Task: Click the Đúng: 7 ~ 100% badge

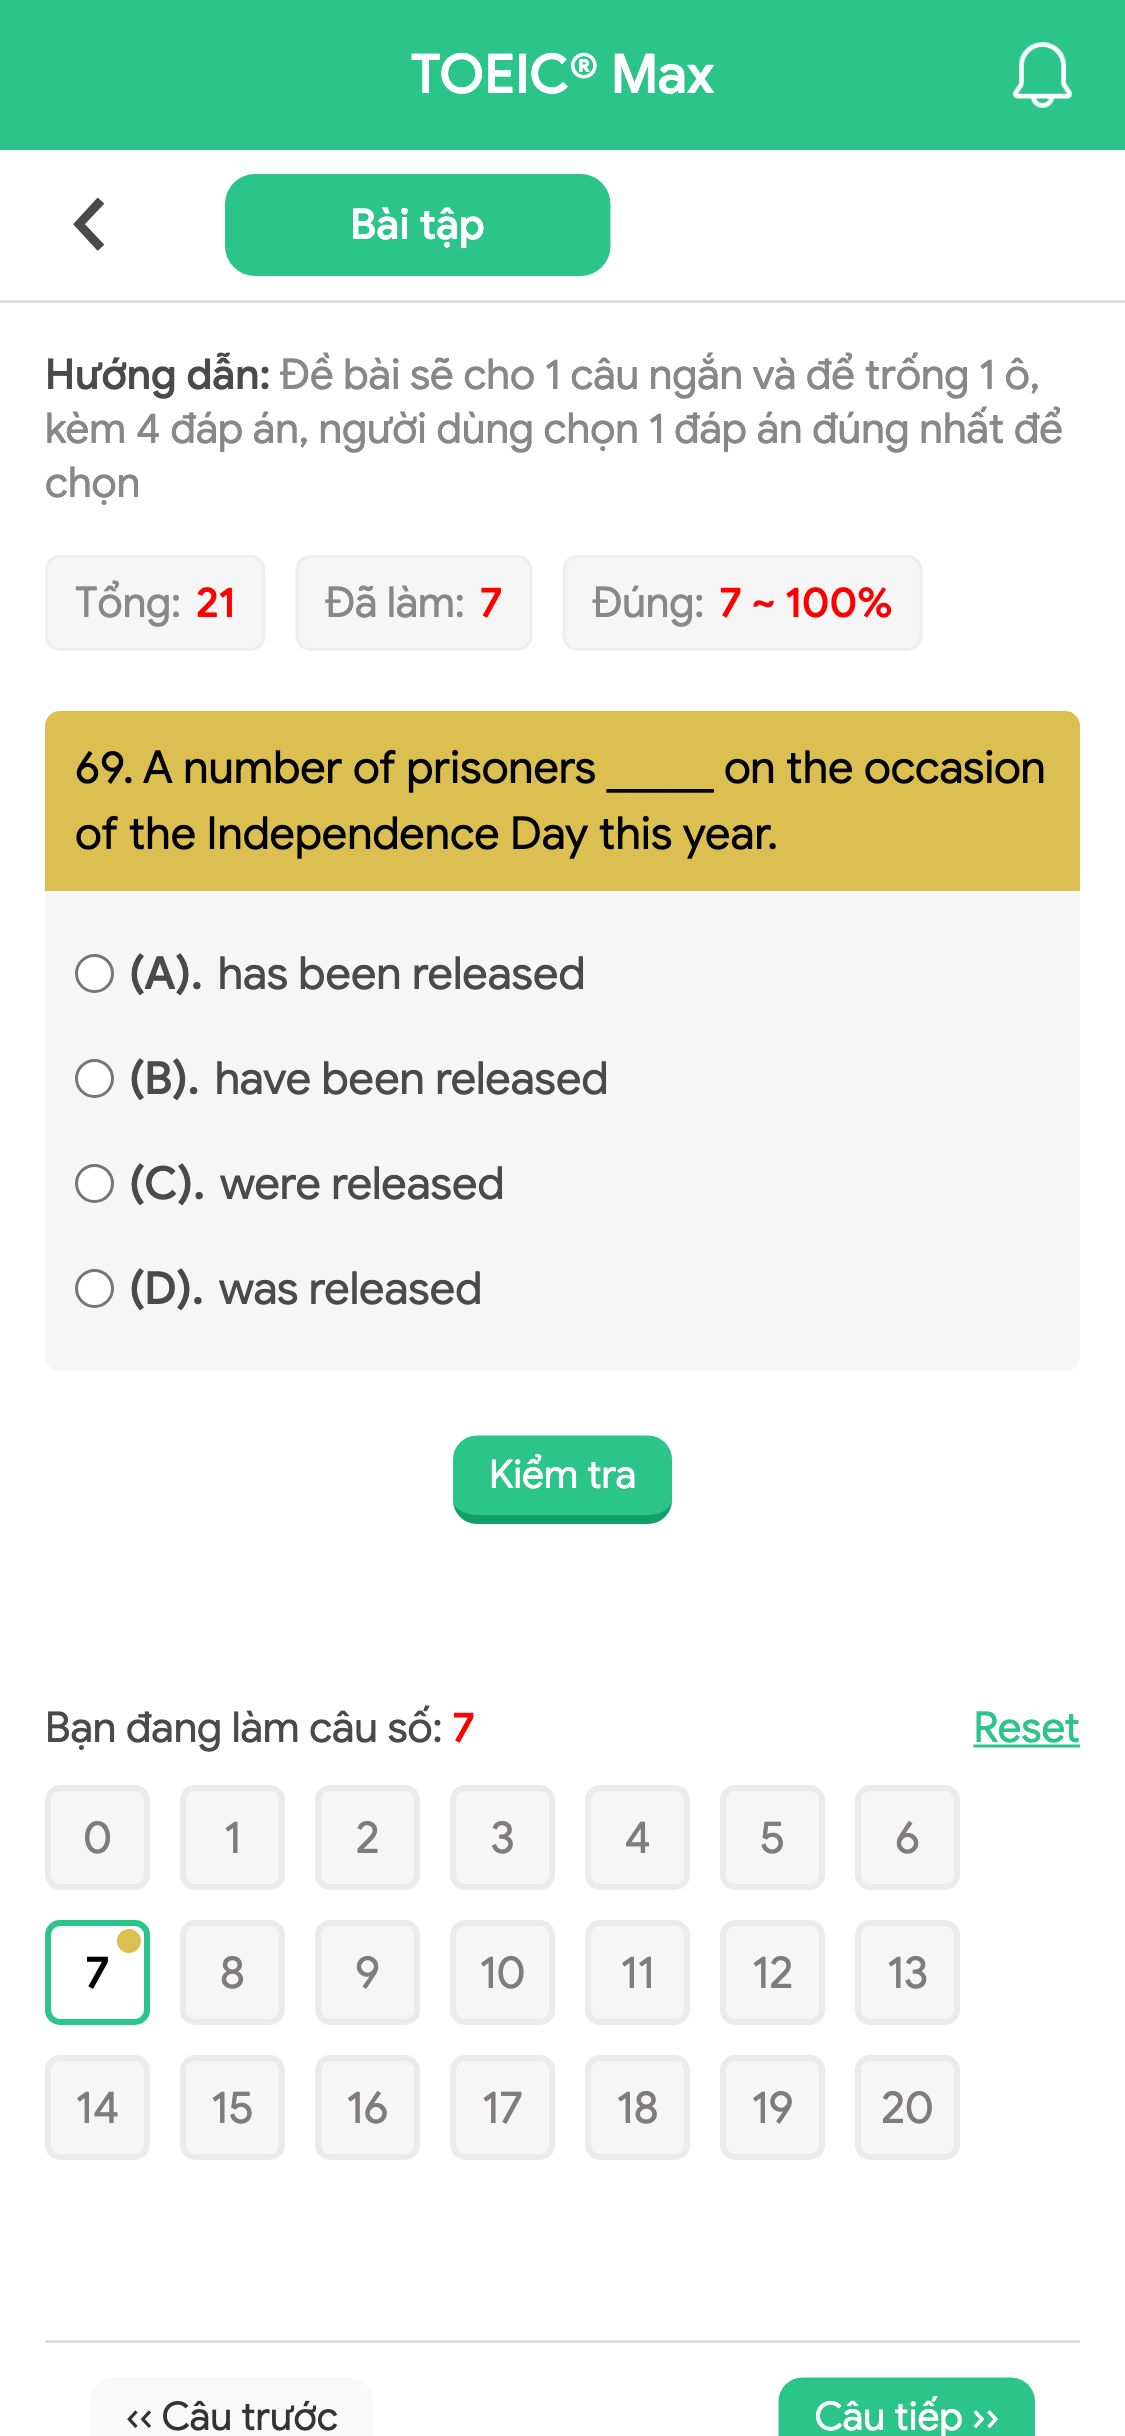Action: [743, 602]
